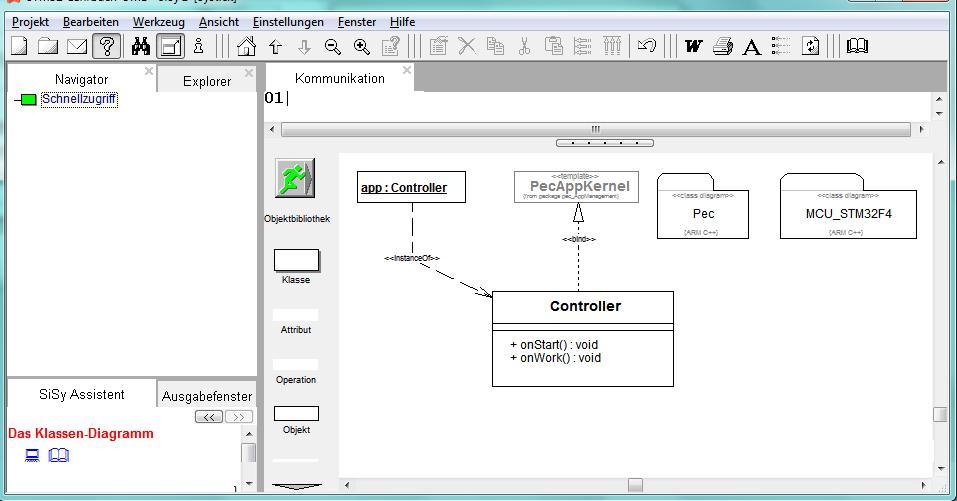This screenshot has width=957, height=501.
Task: Select the Kommunikation tab
Action: [340, 78]
